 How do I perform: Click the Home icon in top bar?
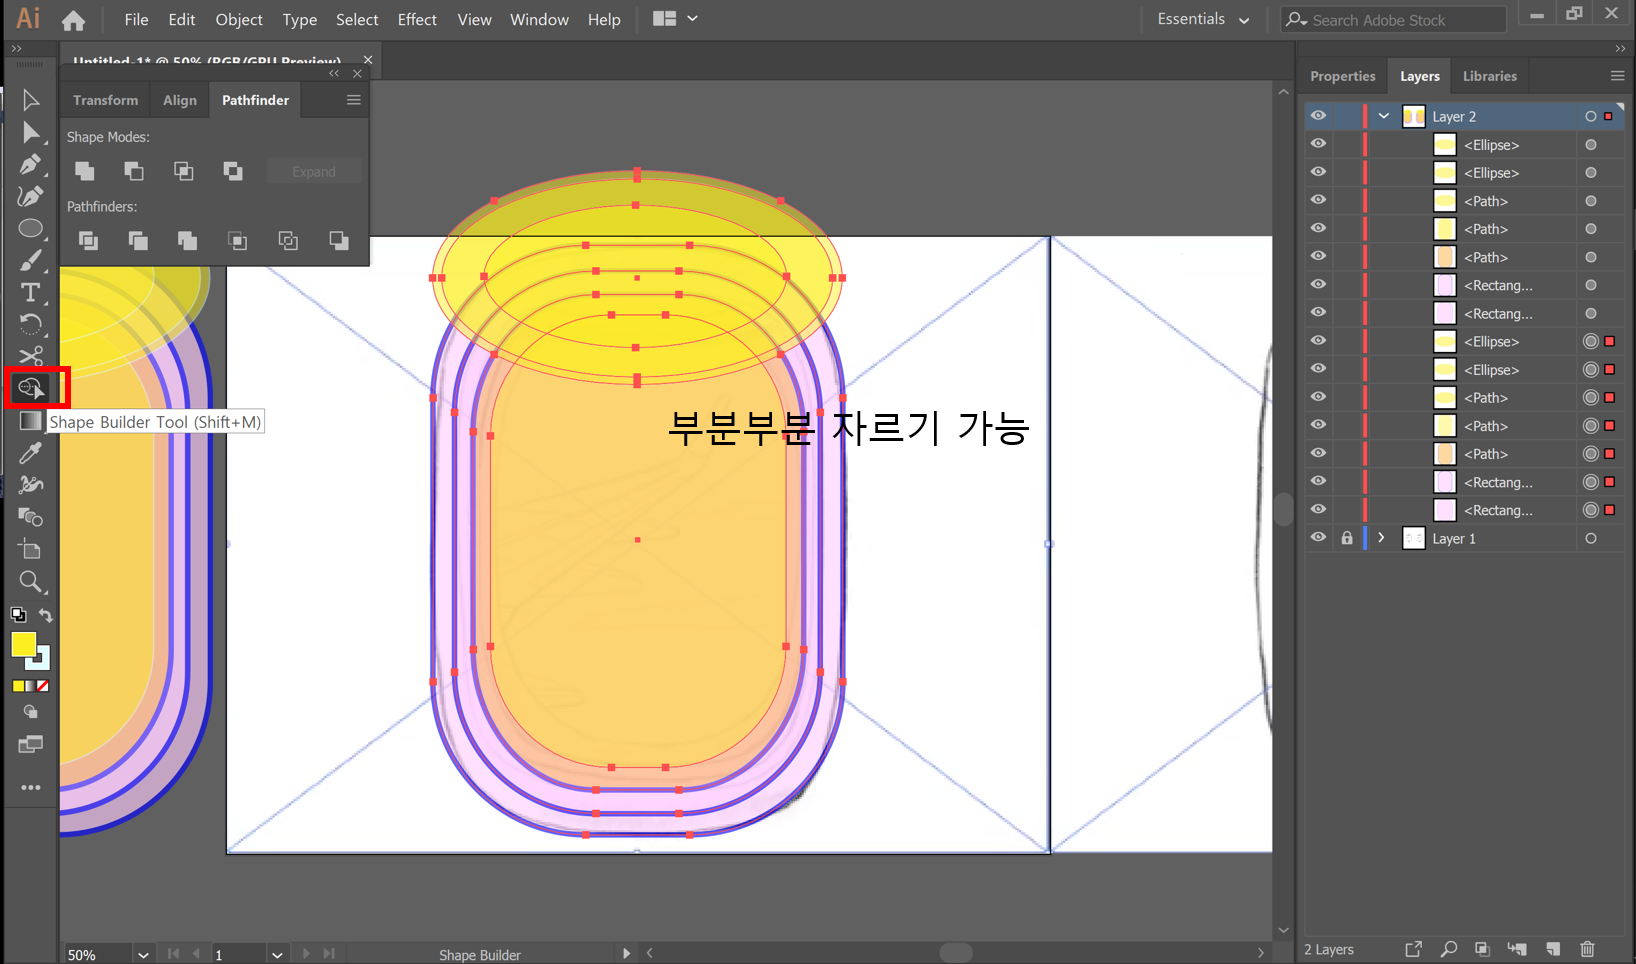(73, 19)
